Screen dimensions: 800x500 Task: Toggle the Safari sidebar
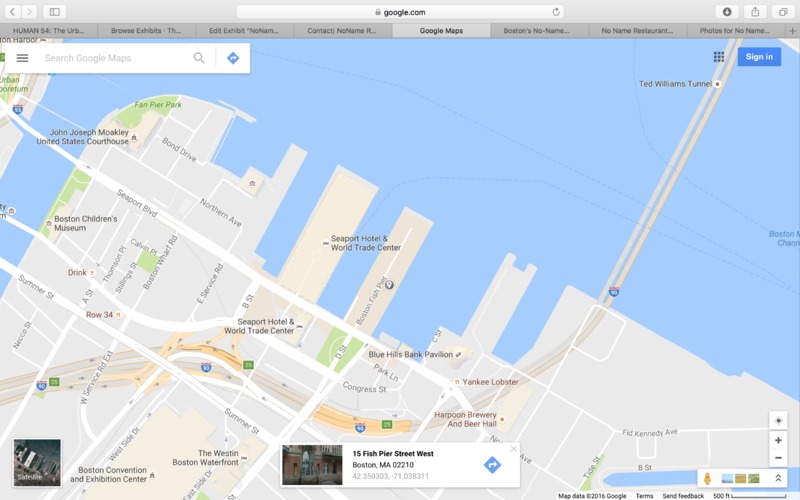click(55, 12)
